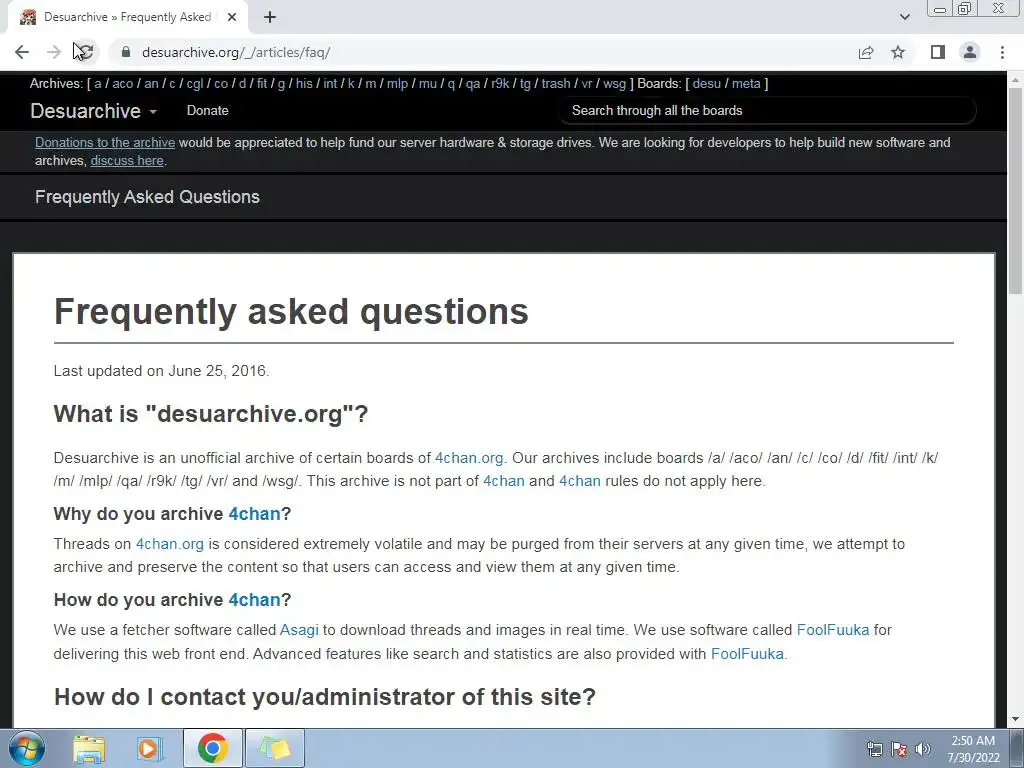The width and height of the screenshot is (1024, 768).
Task: Click the 4chan link in 'Why do you archive' heading
Action: coord(254,514)
